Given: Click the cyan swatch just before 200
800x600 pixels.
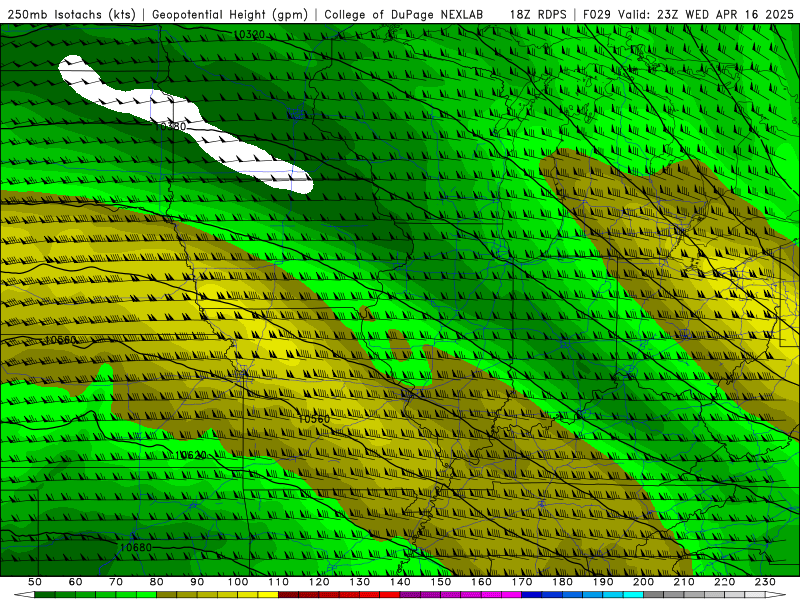Looking at the screenshot, I should click(x=633, y=595).
